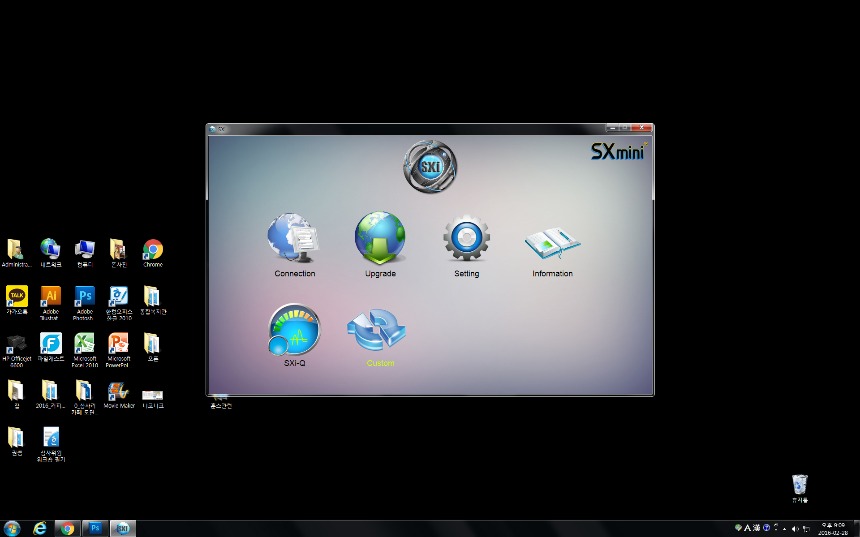Close the SX application window

pos(642,128)
